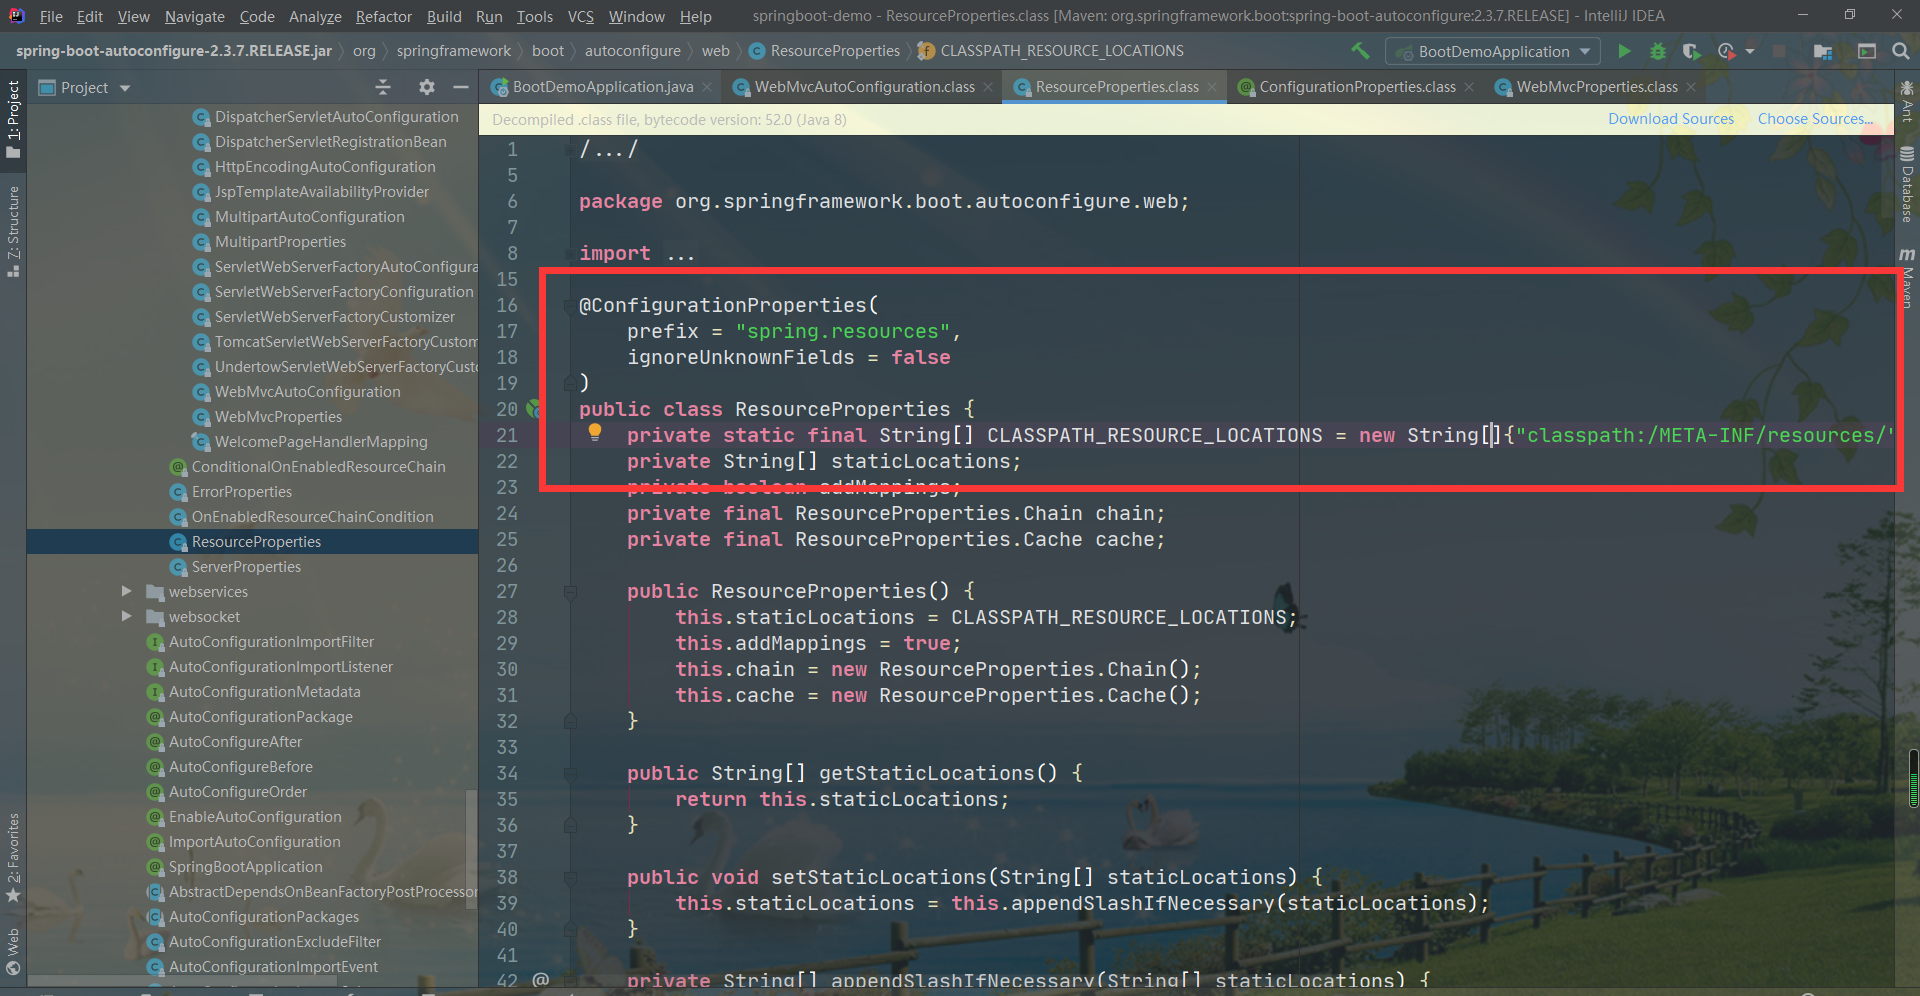Screen dimensions: 1920x996
Task: Run BootDemoApplication with green play icon
Action: click(x=1624, y=51)
